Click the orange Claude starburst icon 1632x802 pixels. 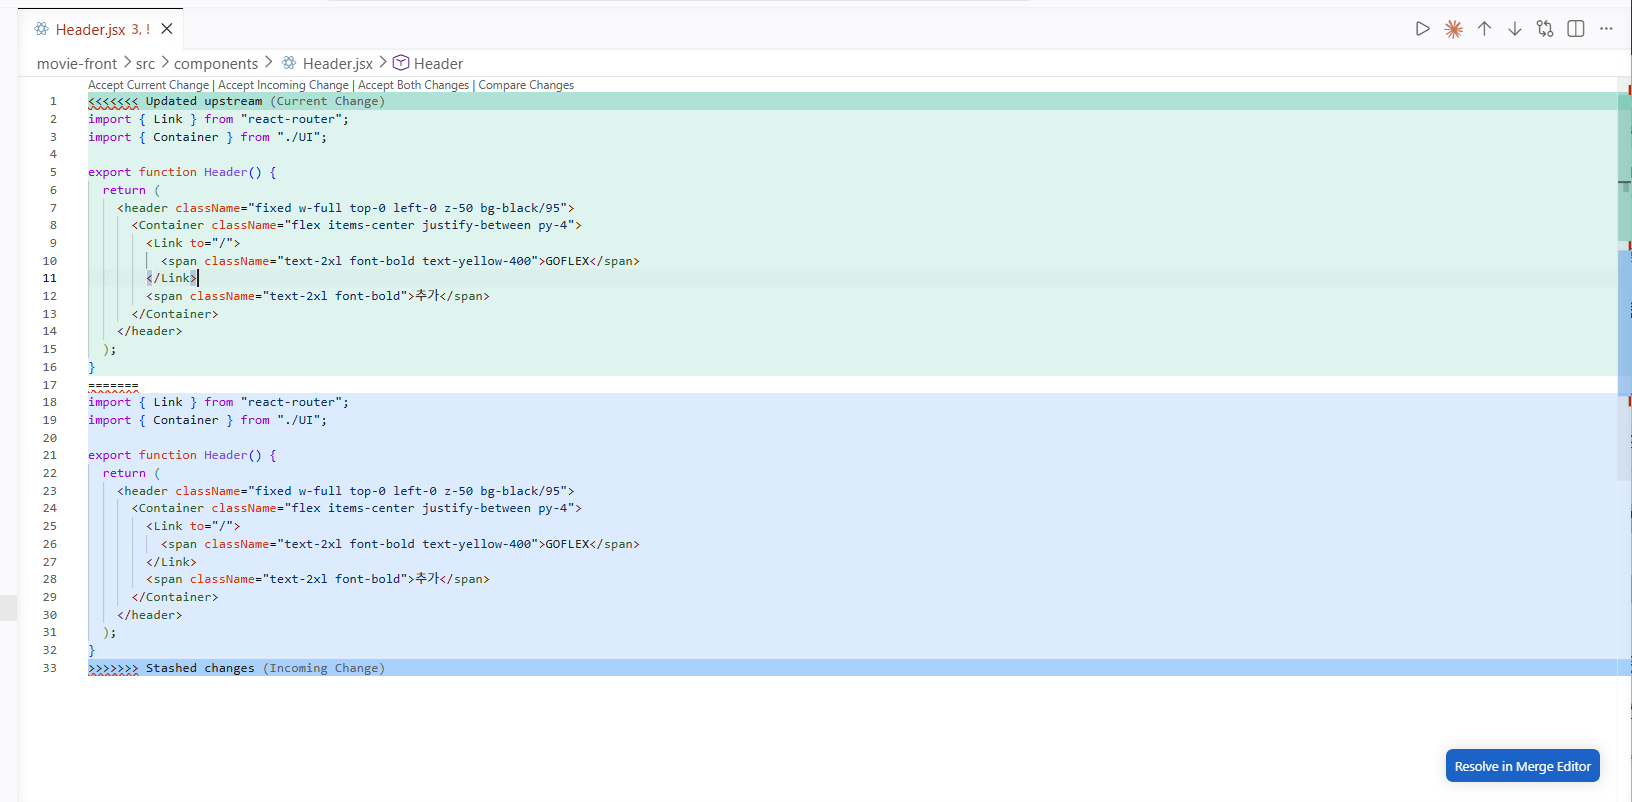coord(1453,29)
